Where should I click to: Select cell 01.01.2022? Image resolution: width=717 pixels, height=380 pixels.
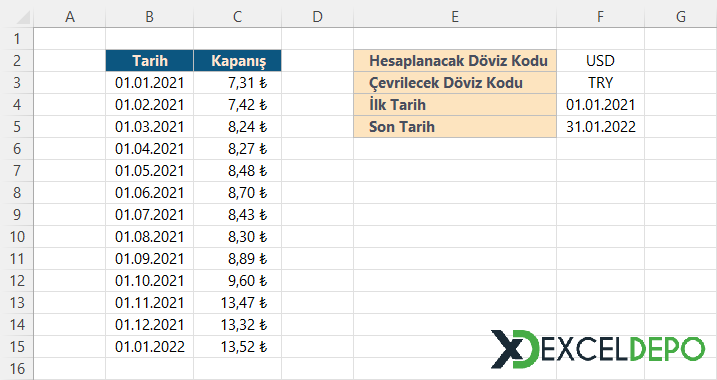[150, 346]
